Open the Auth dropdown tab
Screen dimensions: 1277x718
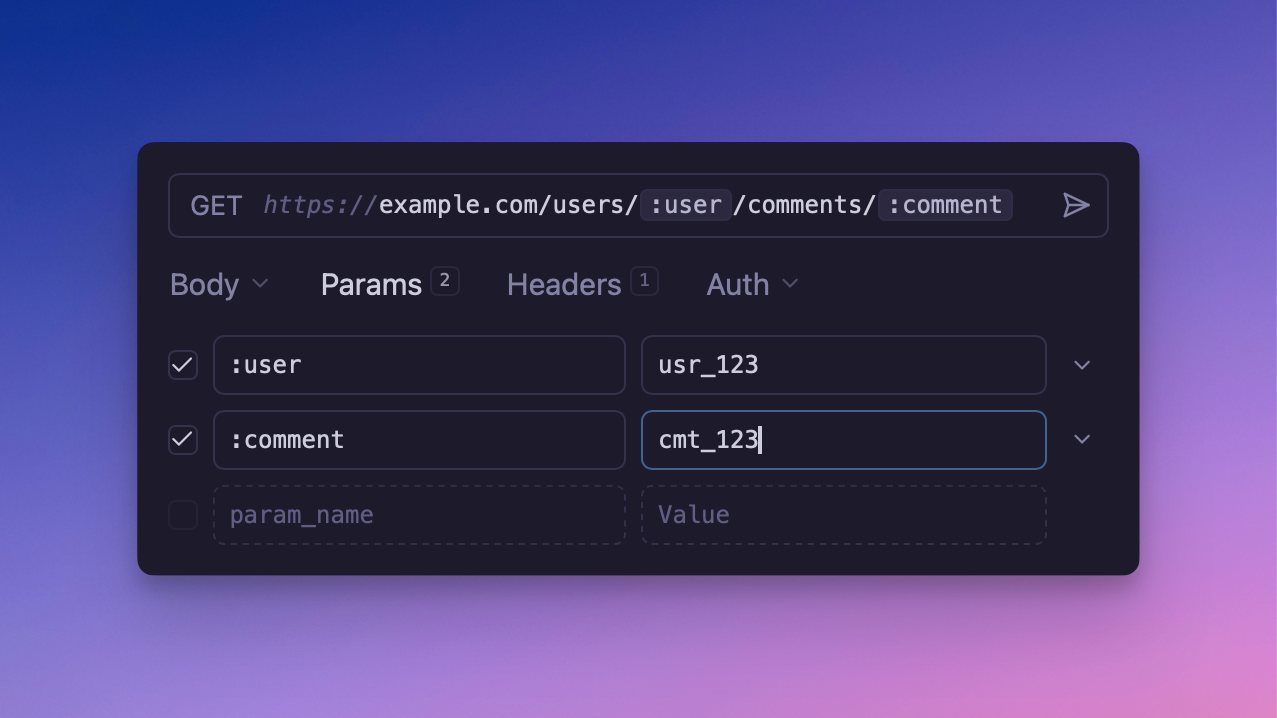click(x=752, y=285)
